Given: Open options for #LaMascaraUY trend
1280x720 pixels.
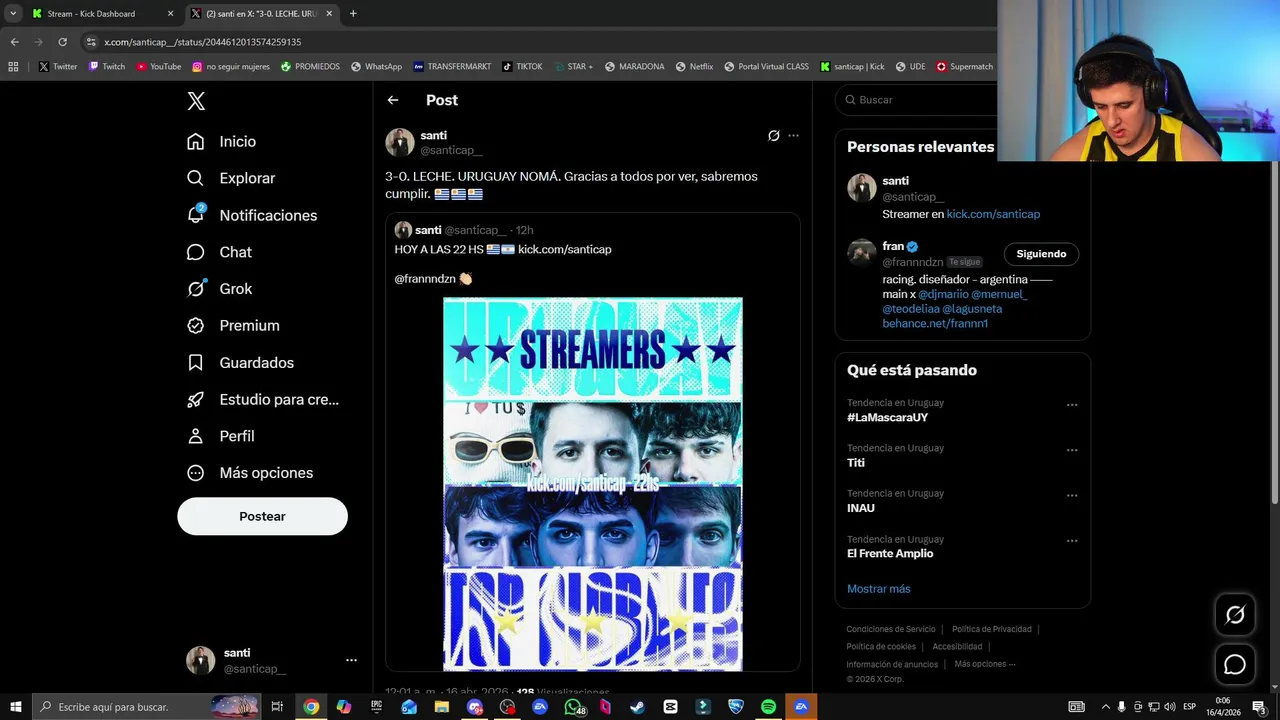Looking at the screenshot, I should tap(1072, 405).
